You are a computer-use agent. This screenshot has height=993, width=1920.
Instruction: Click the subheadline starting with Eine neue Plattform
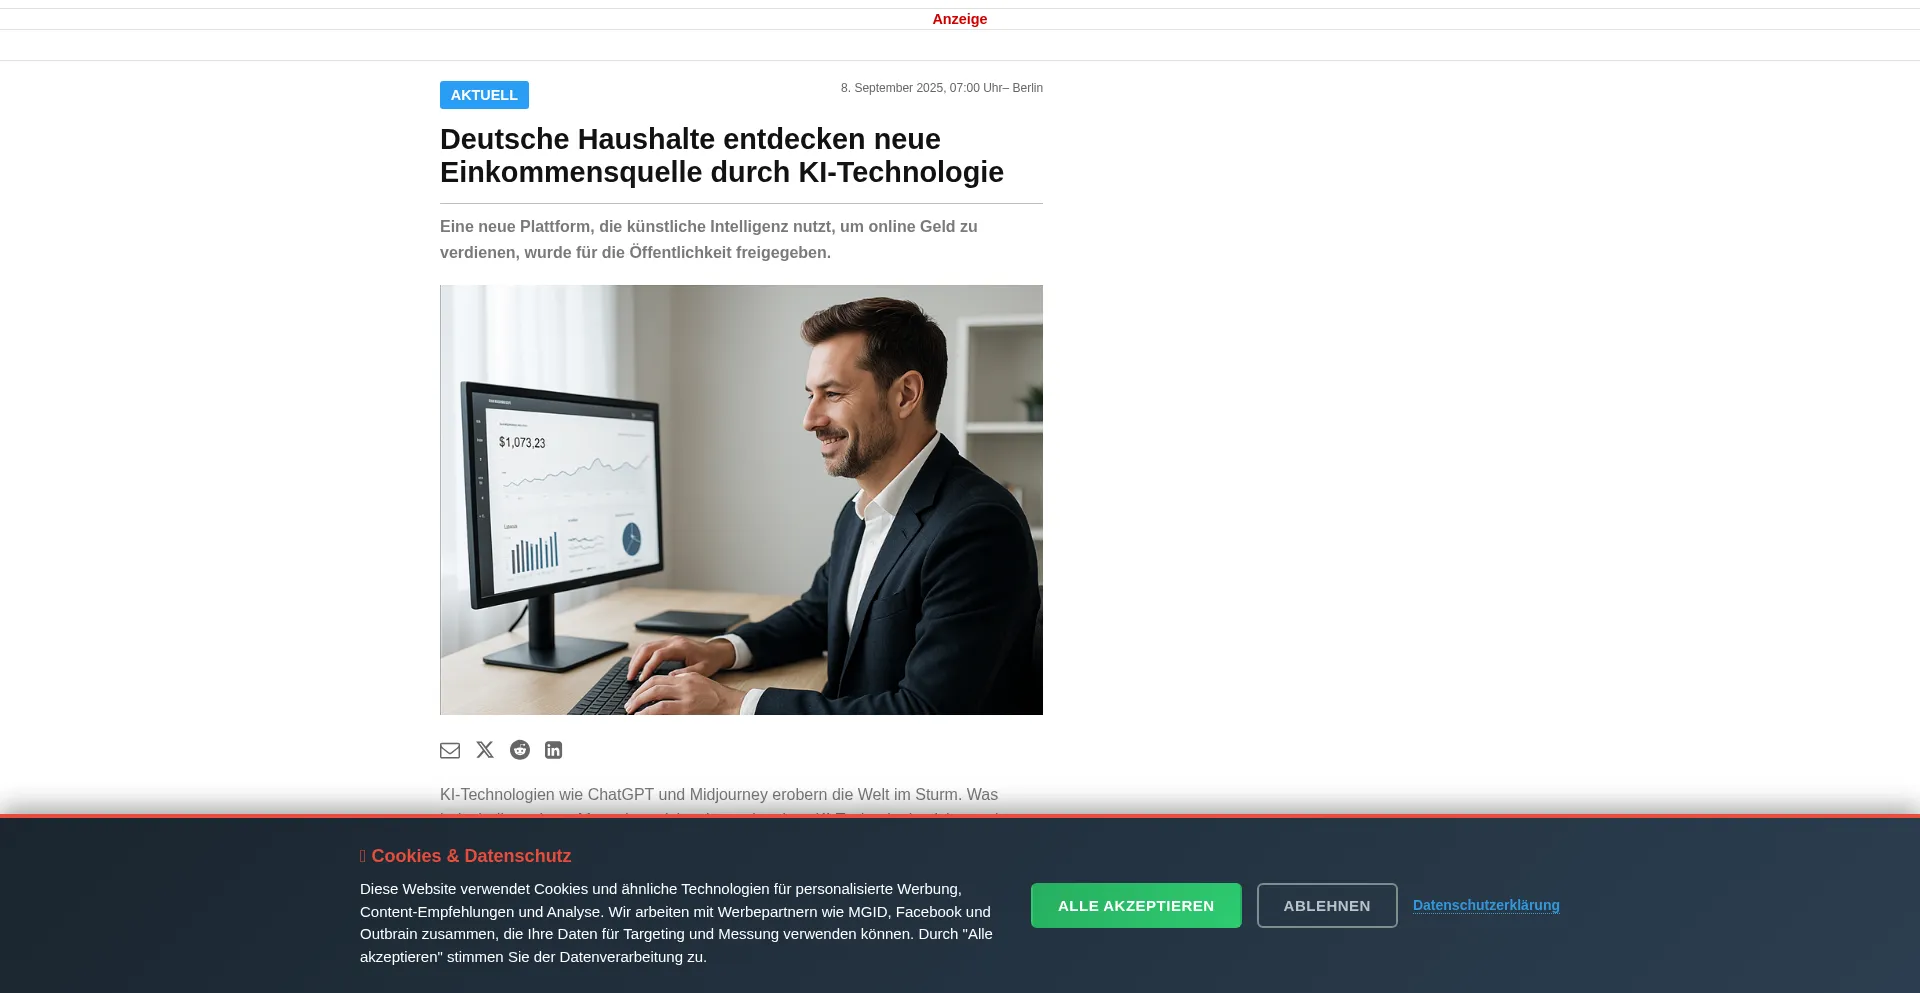click(x=709, y=239)
